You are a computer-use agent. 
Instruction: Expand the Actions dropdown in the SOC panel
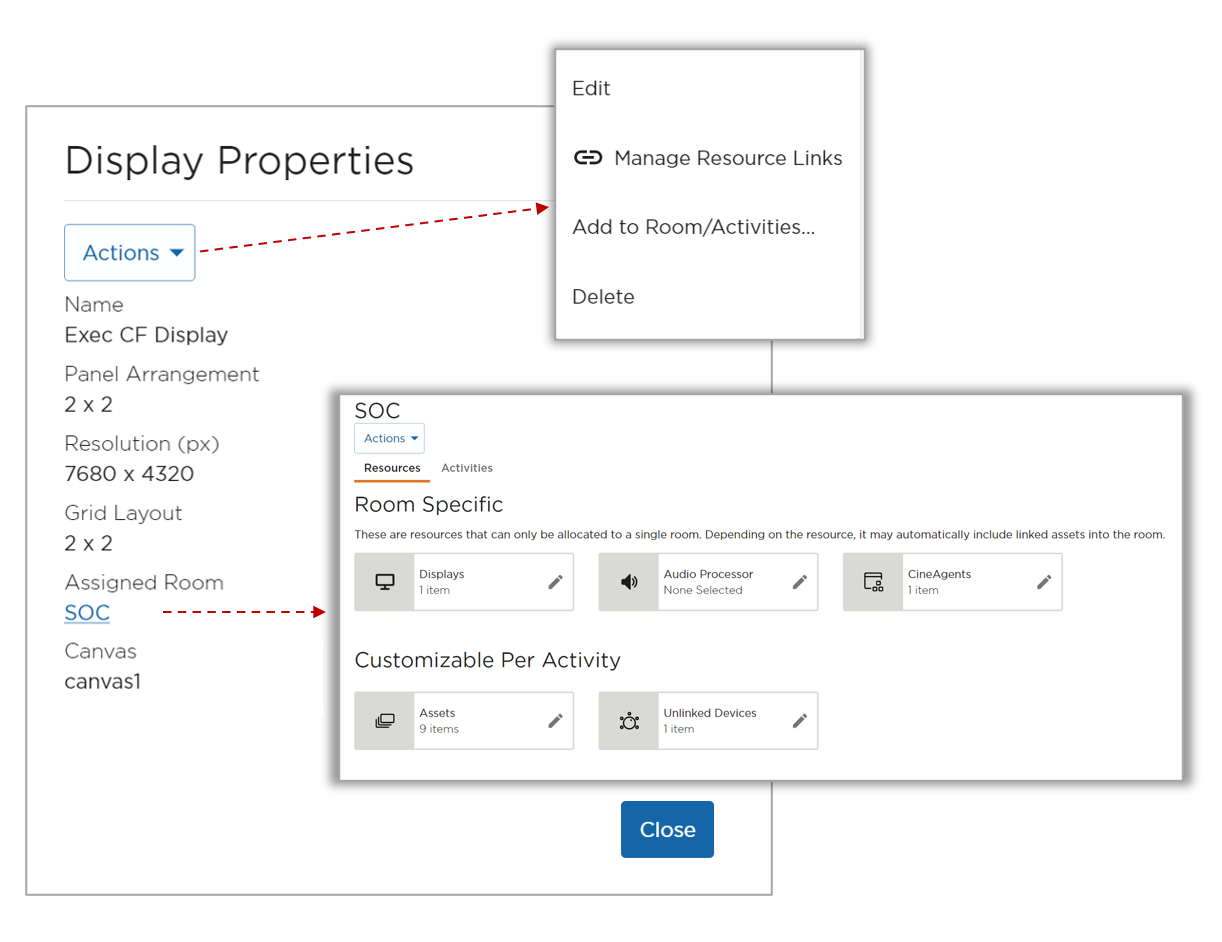(389, 437)
